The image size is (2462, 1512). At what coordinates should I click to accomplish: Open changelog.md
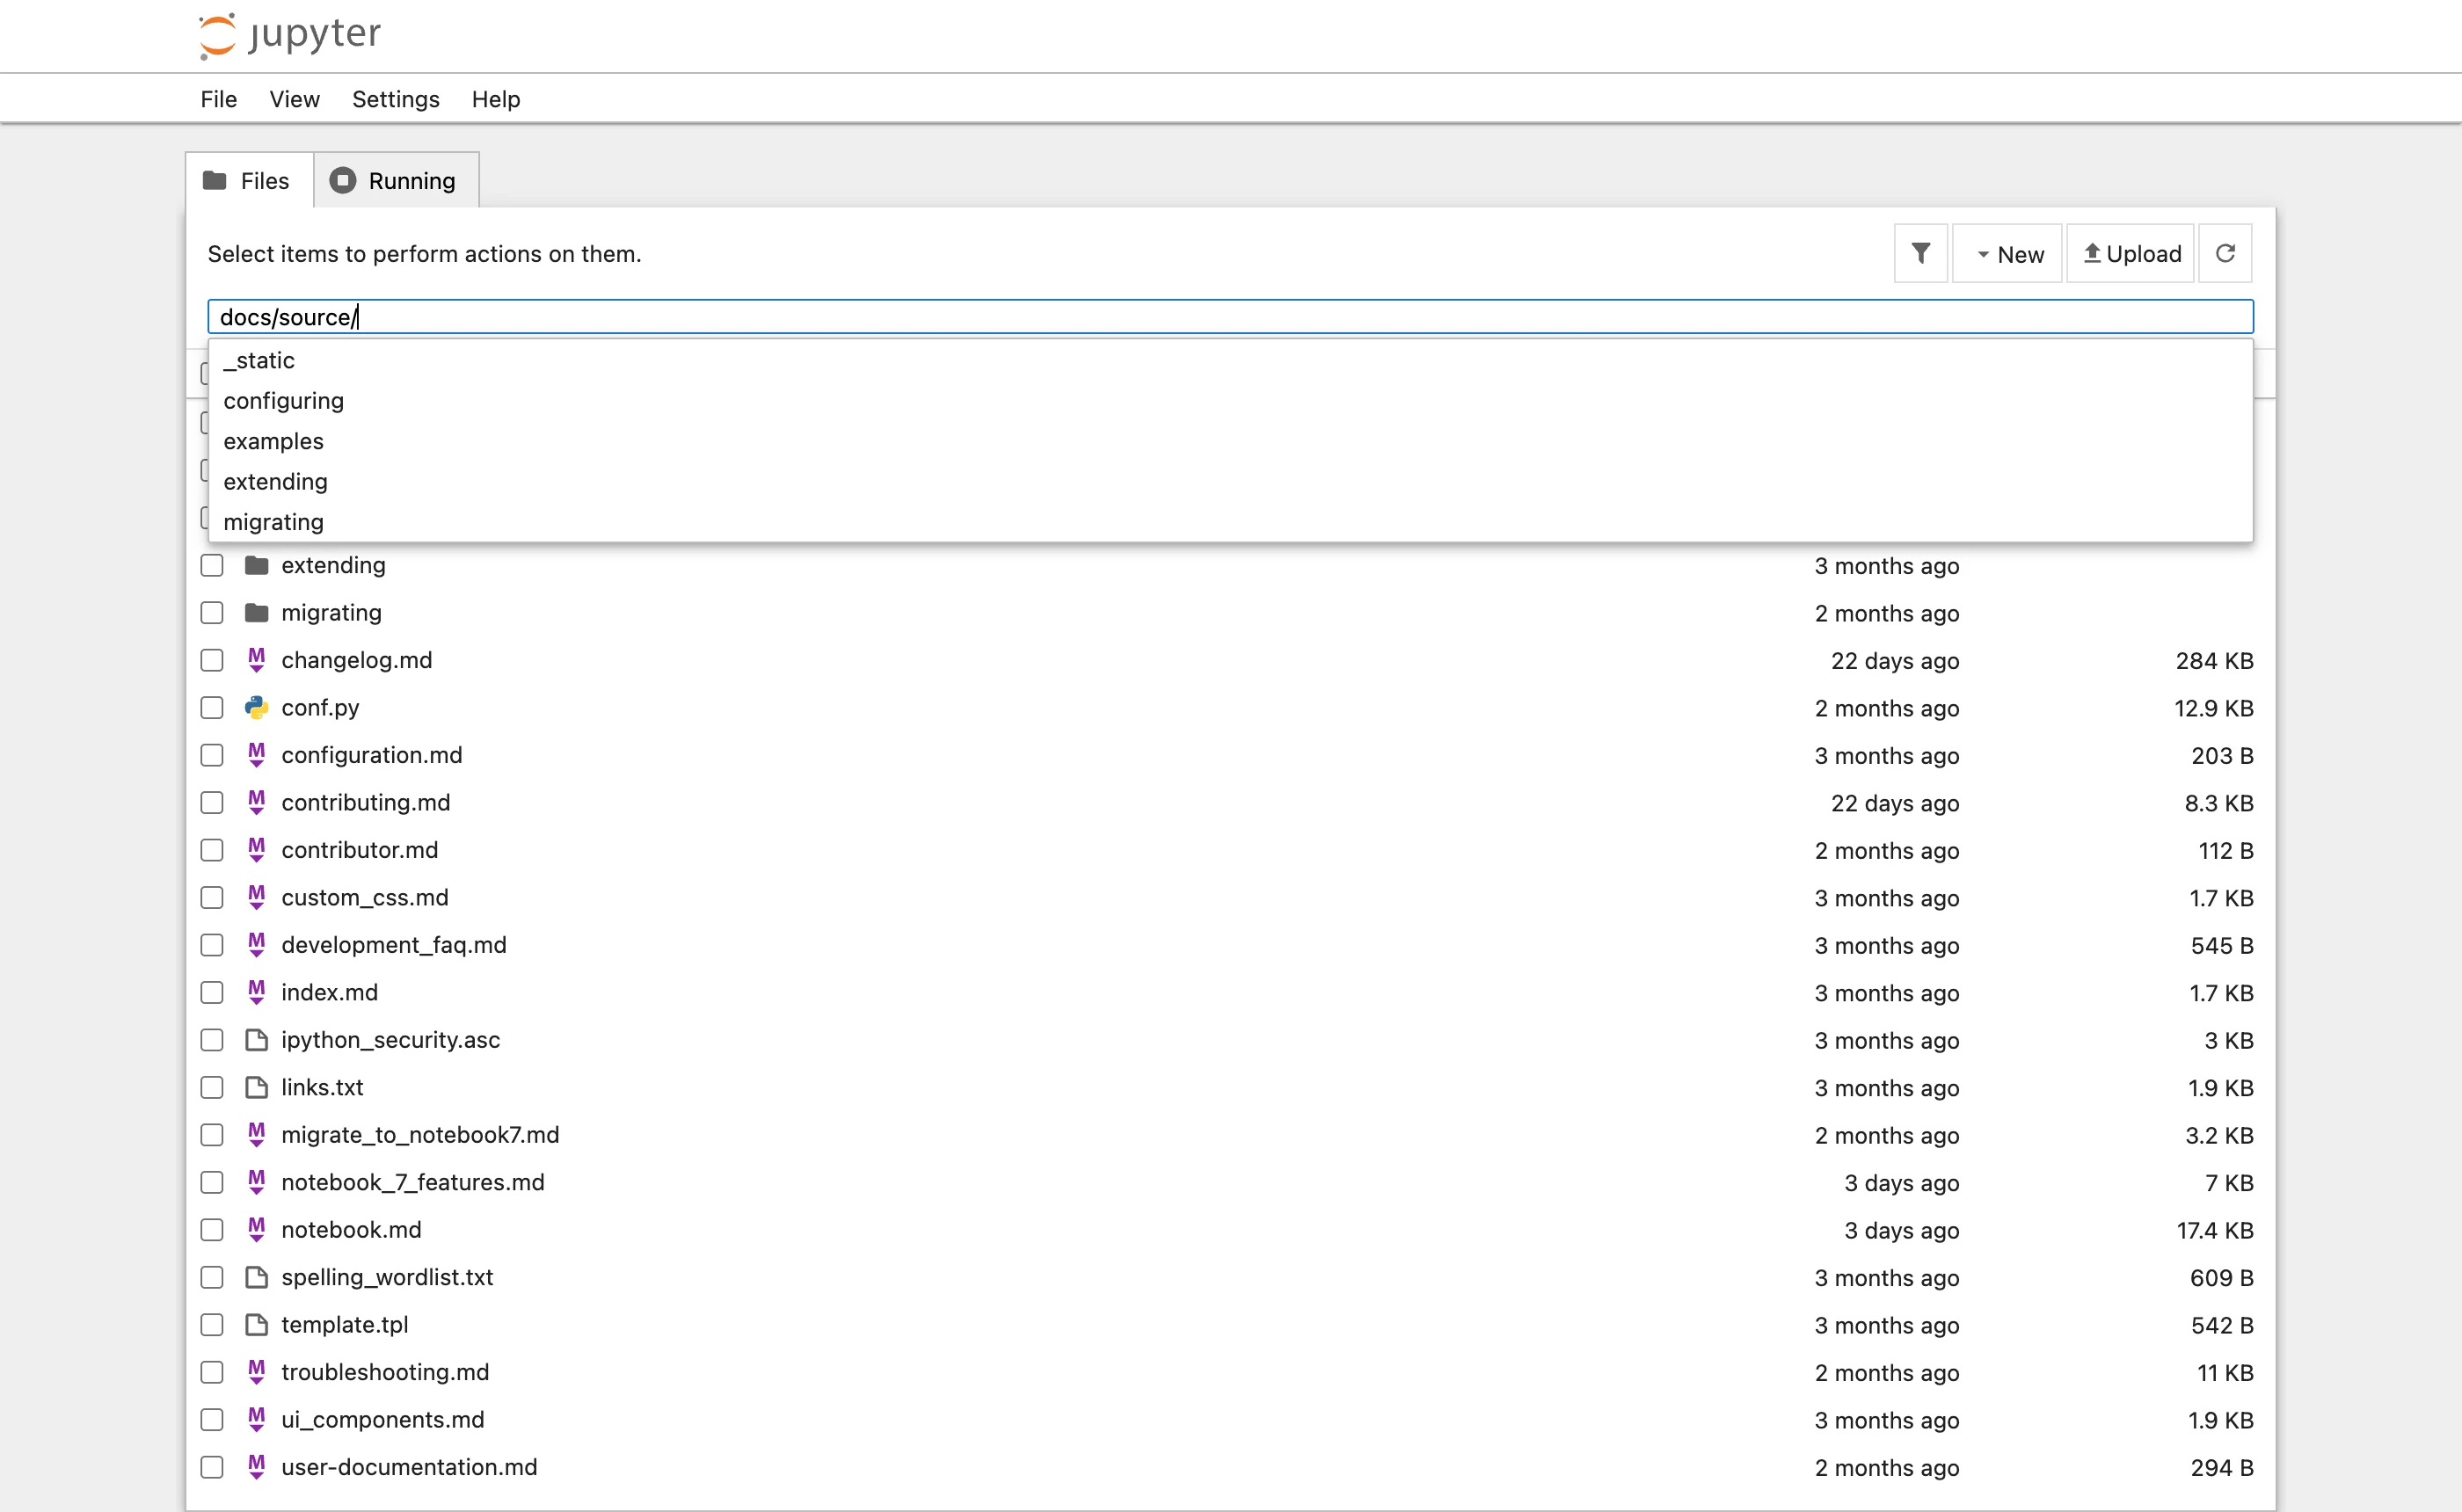(357, 661)
